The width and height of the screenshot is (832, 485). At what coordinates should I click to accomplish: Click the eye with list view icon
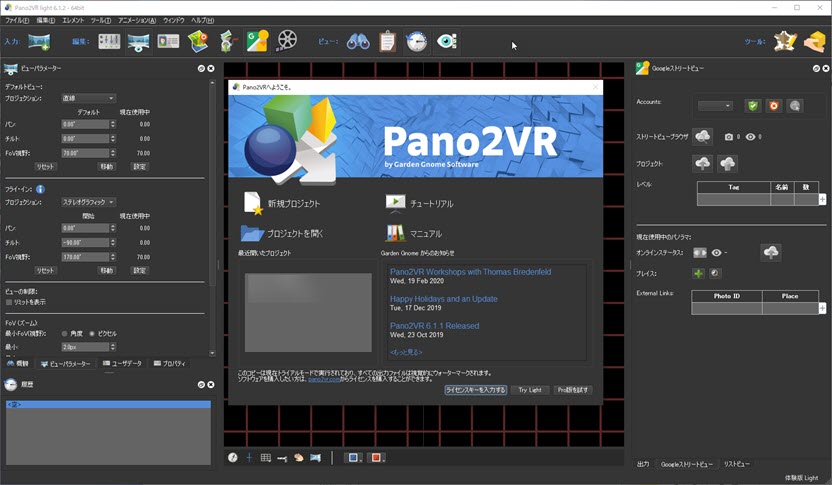click(447, 41)
